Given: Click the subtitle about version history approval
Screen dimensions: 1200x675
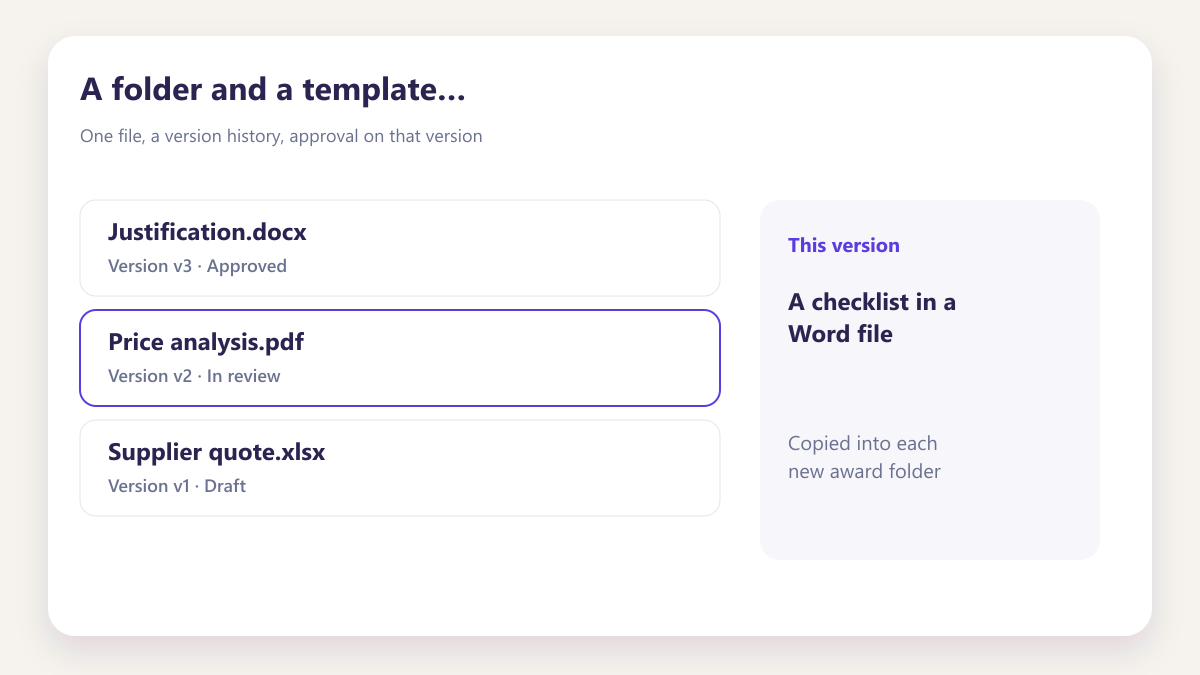Looking at the screenshot, I should click(281, 136).
